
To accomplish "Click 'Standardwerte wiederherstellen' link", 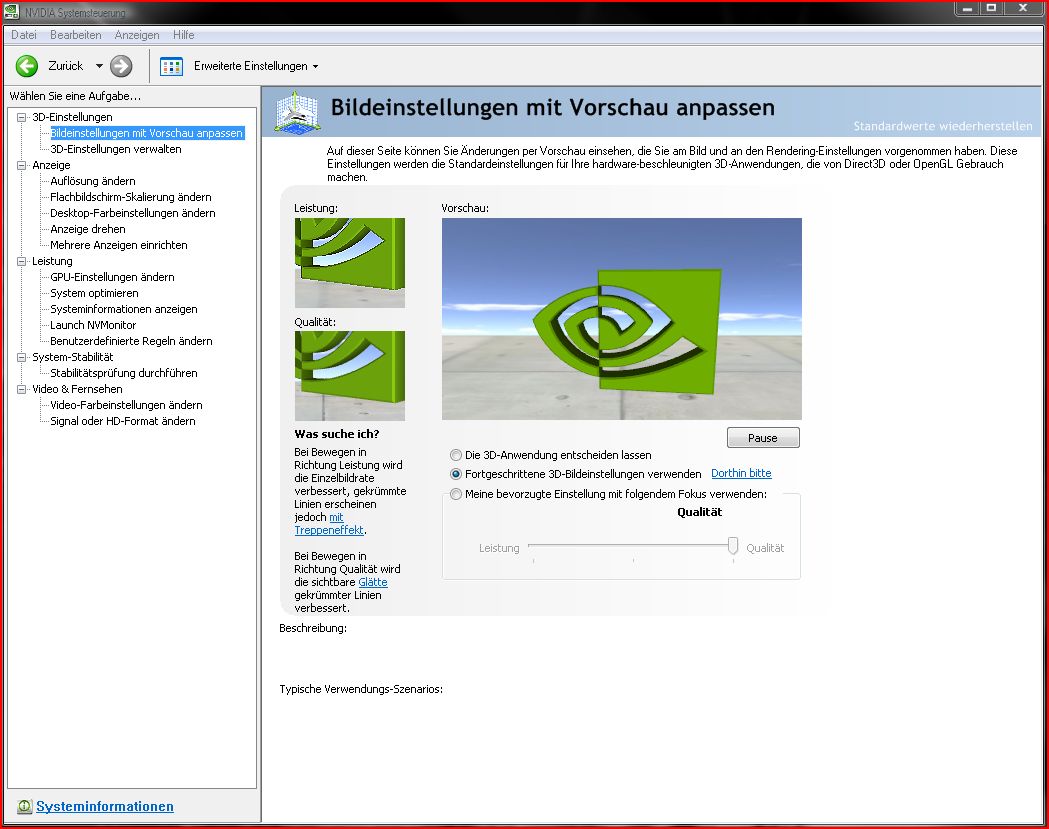I will coord(943,126).
